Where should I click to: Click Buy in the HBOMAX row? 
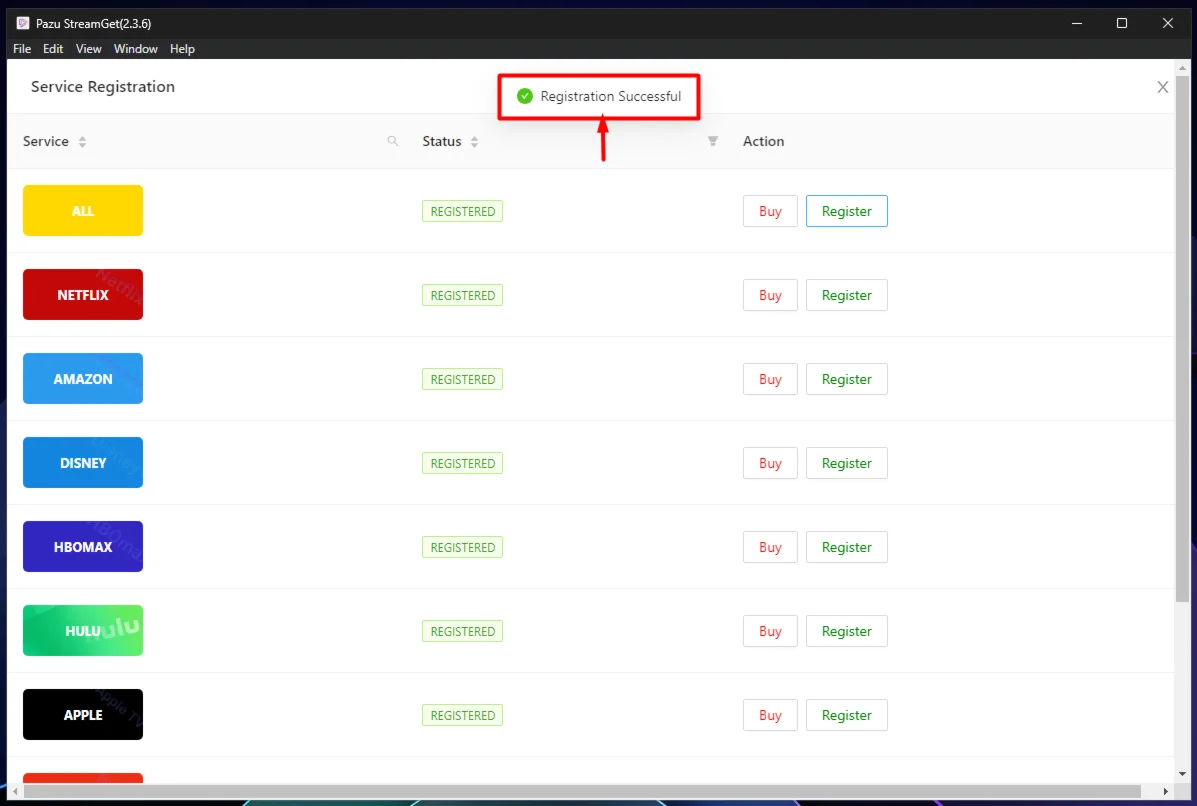tap(770, 547)
